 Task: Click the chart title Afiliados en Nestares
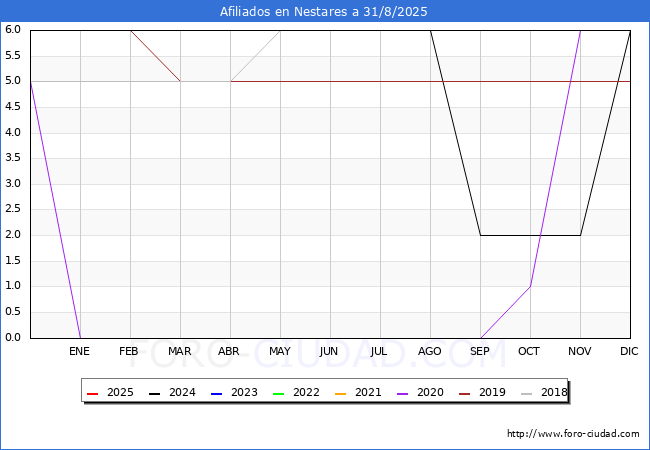point(325,12)
